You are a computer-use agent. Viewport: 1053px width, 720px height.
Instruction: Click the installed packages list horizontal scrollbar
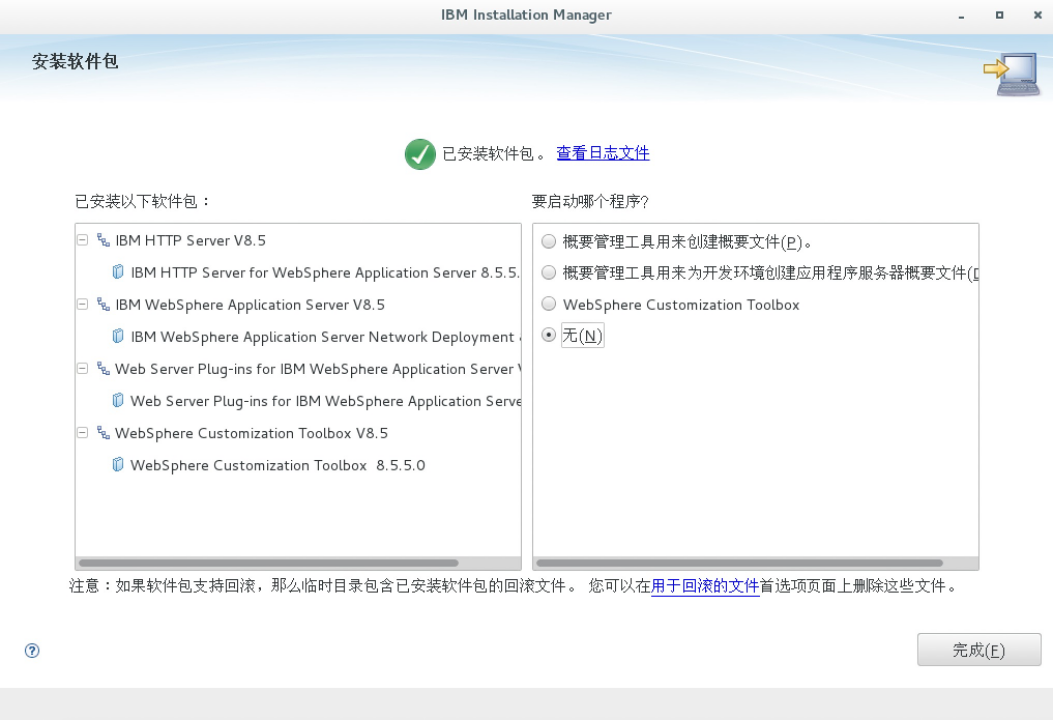click(268, 563)
